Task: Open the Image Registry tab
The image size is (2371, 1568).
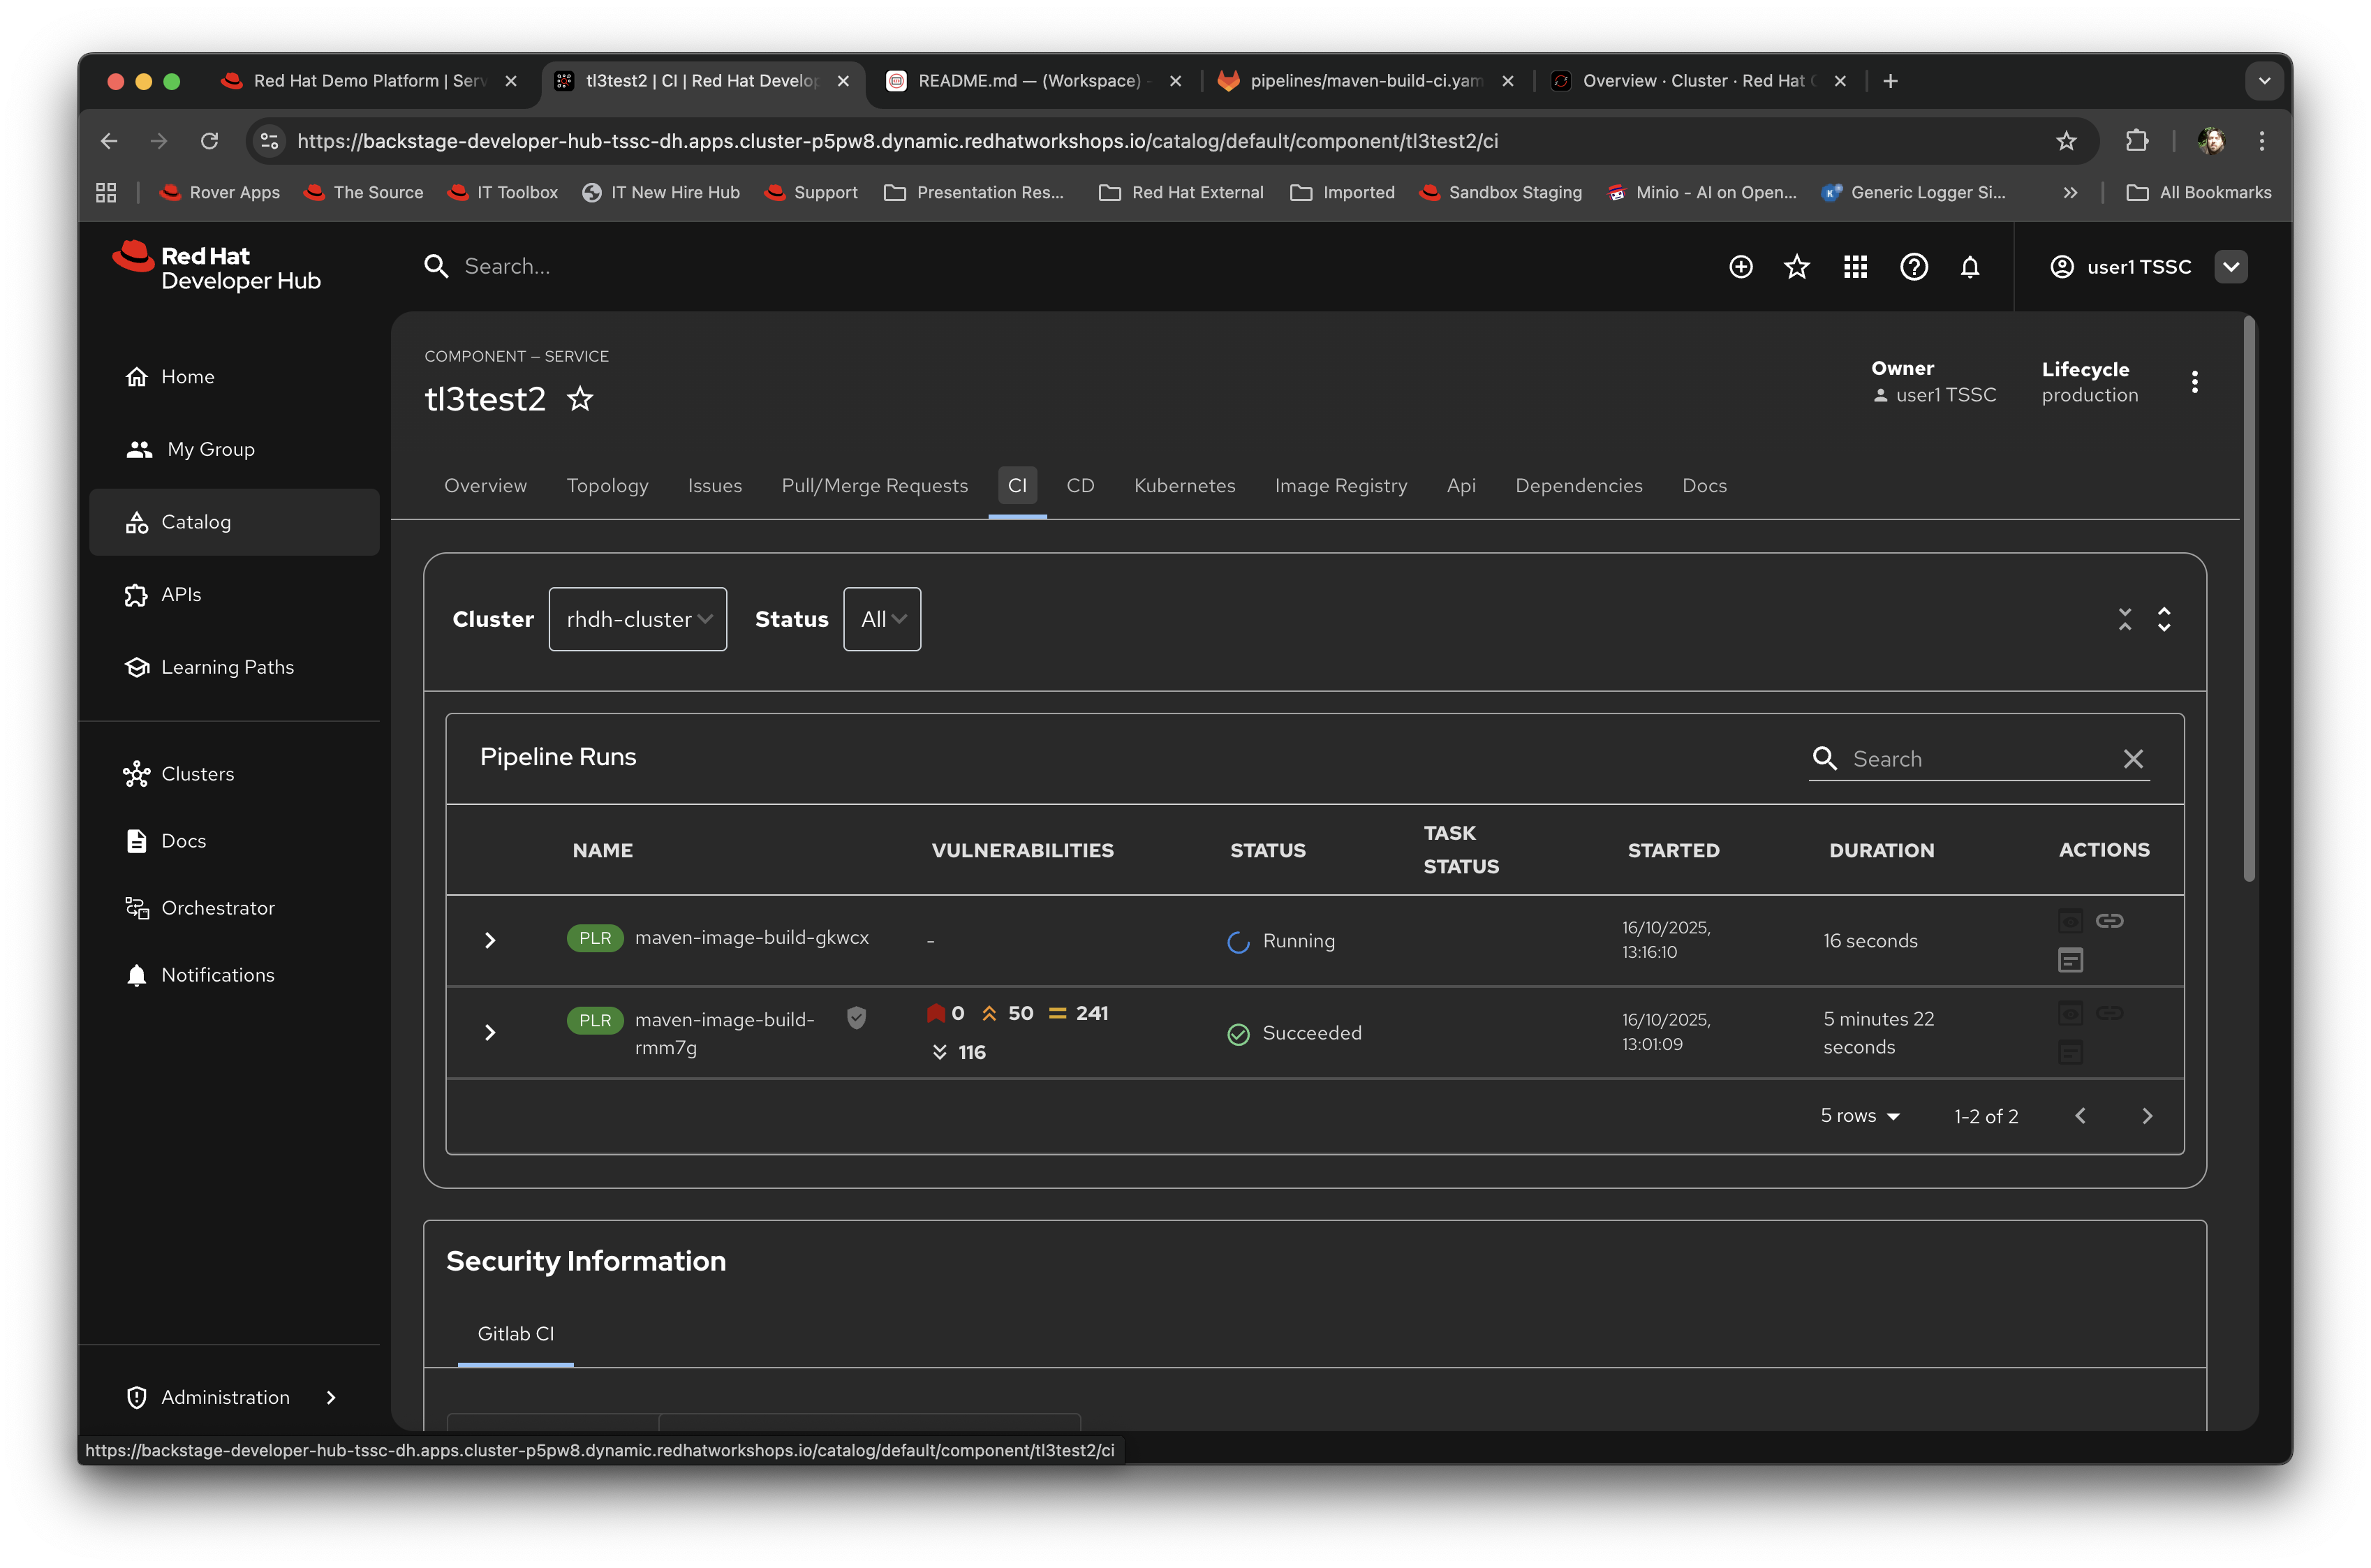Action: (1340, 485)
